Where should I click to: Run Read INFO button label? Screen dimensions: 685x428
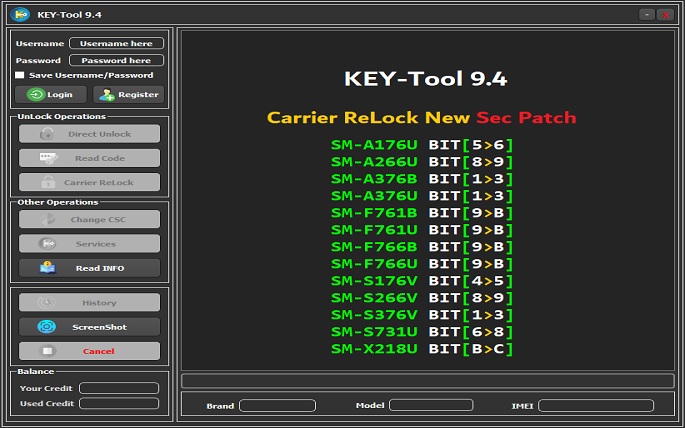pyautogui.click(x=100, y=268)
